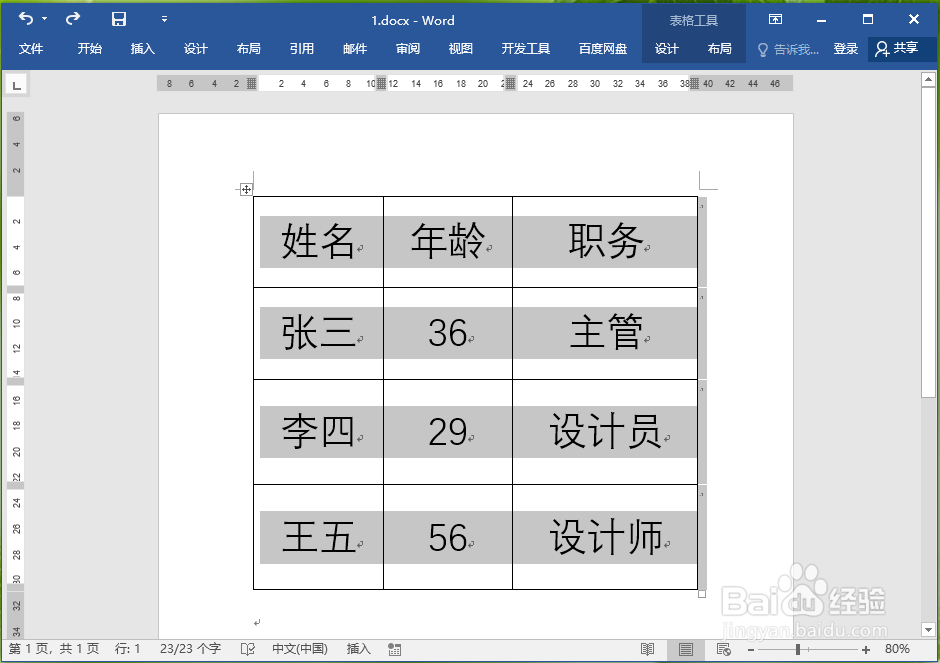Switch to the 设计 tab under 表格工具
The width and height of the screenshot is (940, 663).
pos(667,47)
